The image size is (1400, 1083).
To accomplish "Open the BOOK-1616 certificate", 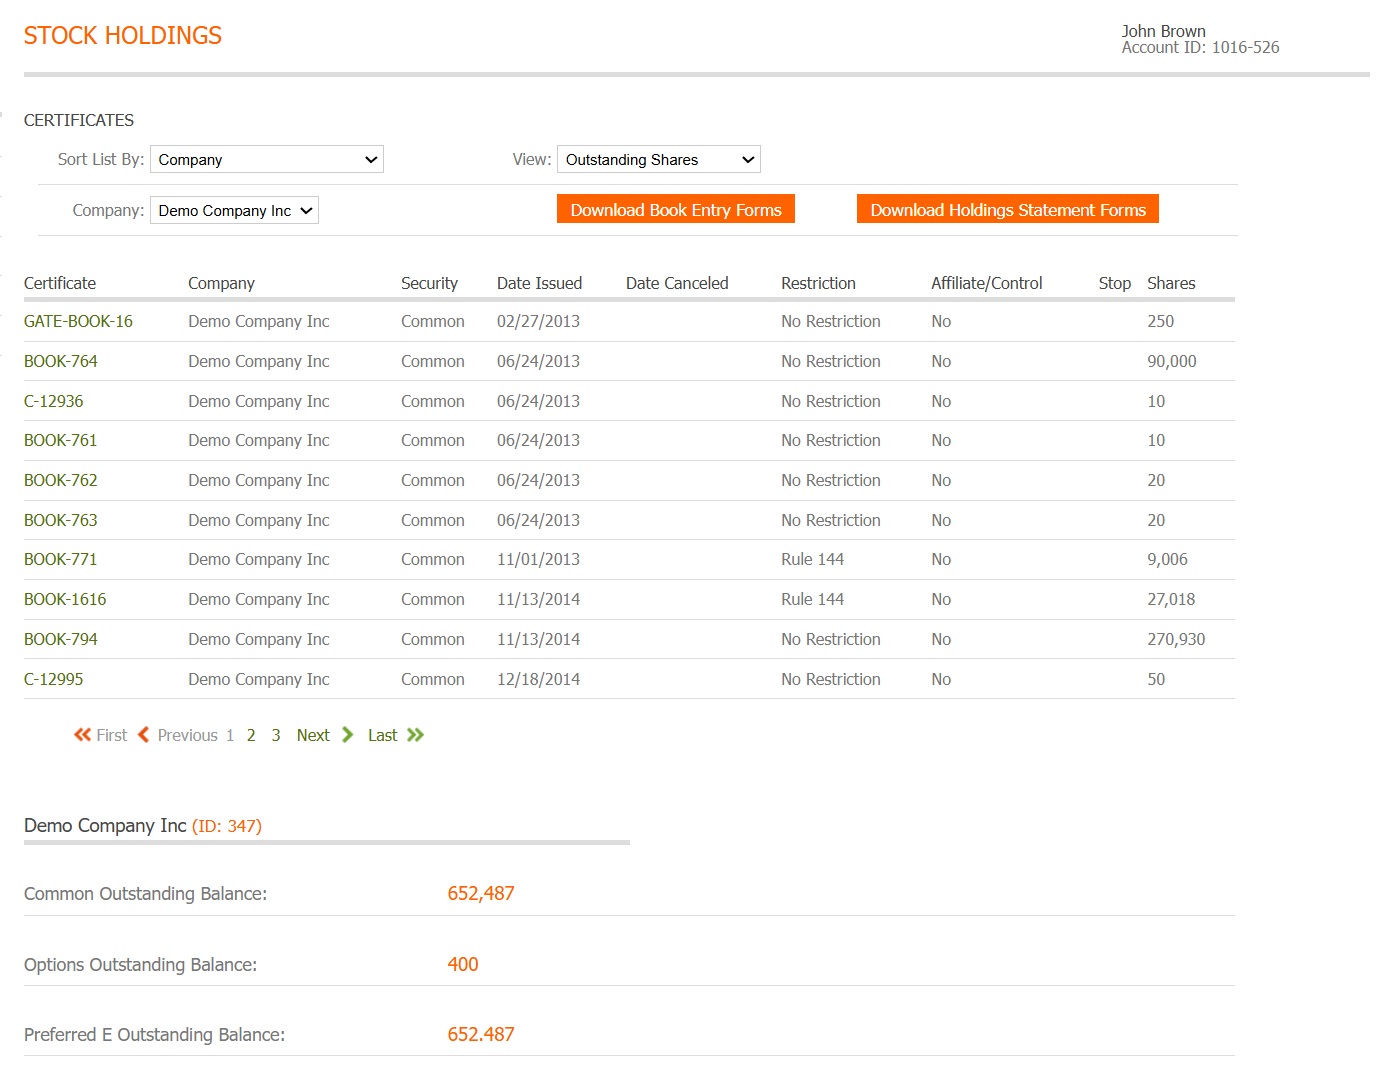I will point(65,600).
